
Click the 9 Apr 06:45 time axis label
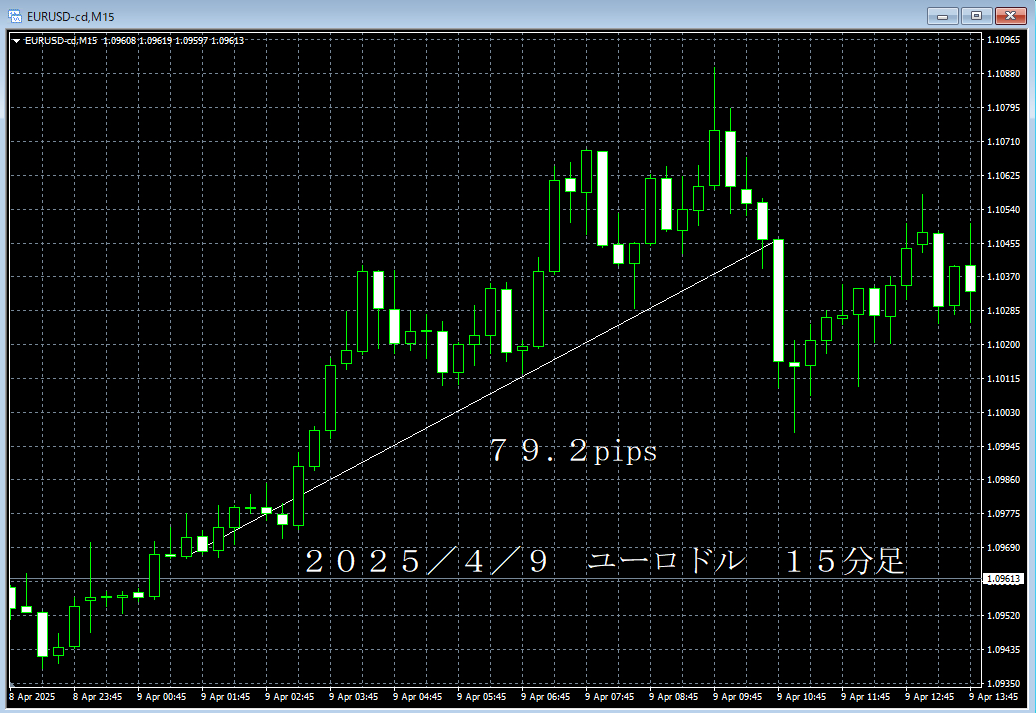click(x=545, y=697)
